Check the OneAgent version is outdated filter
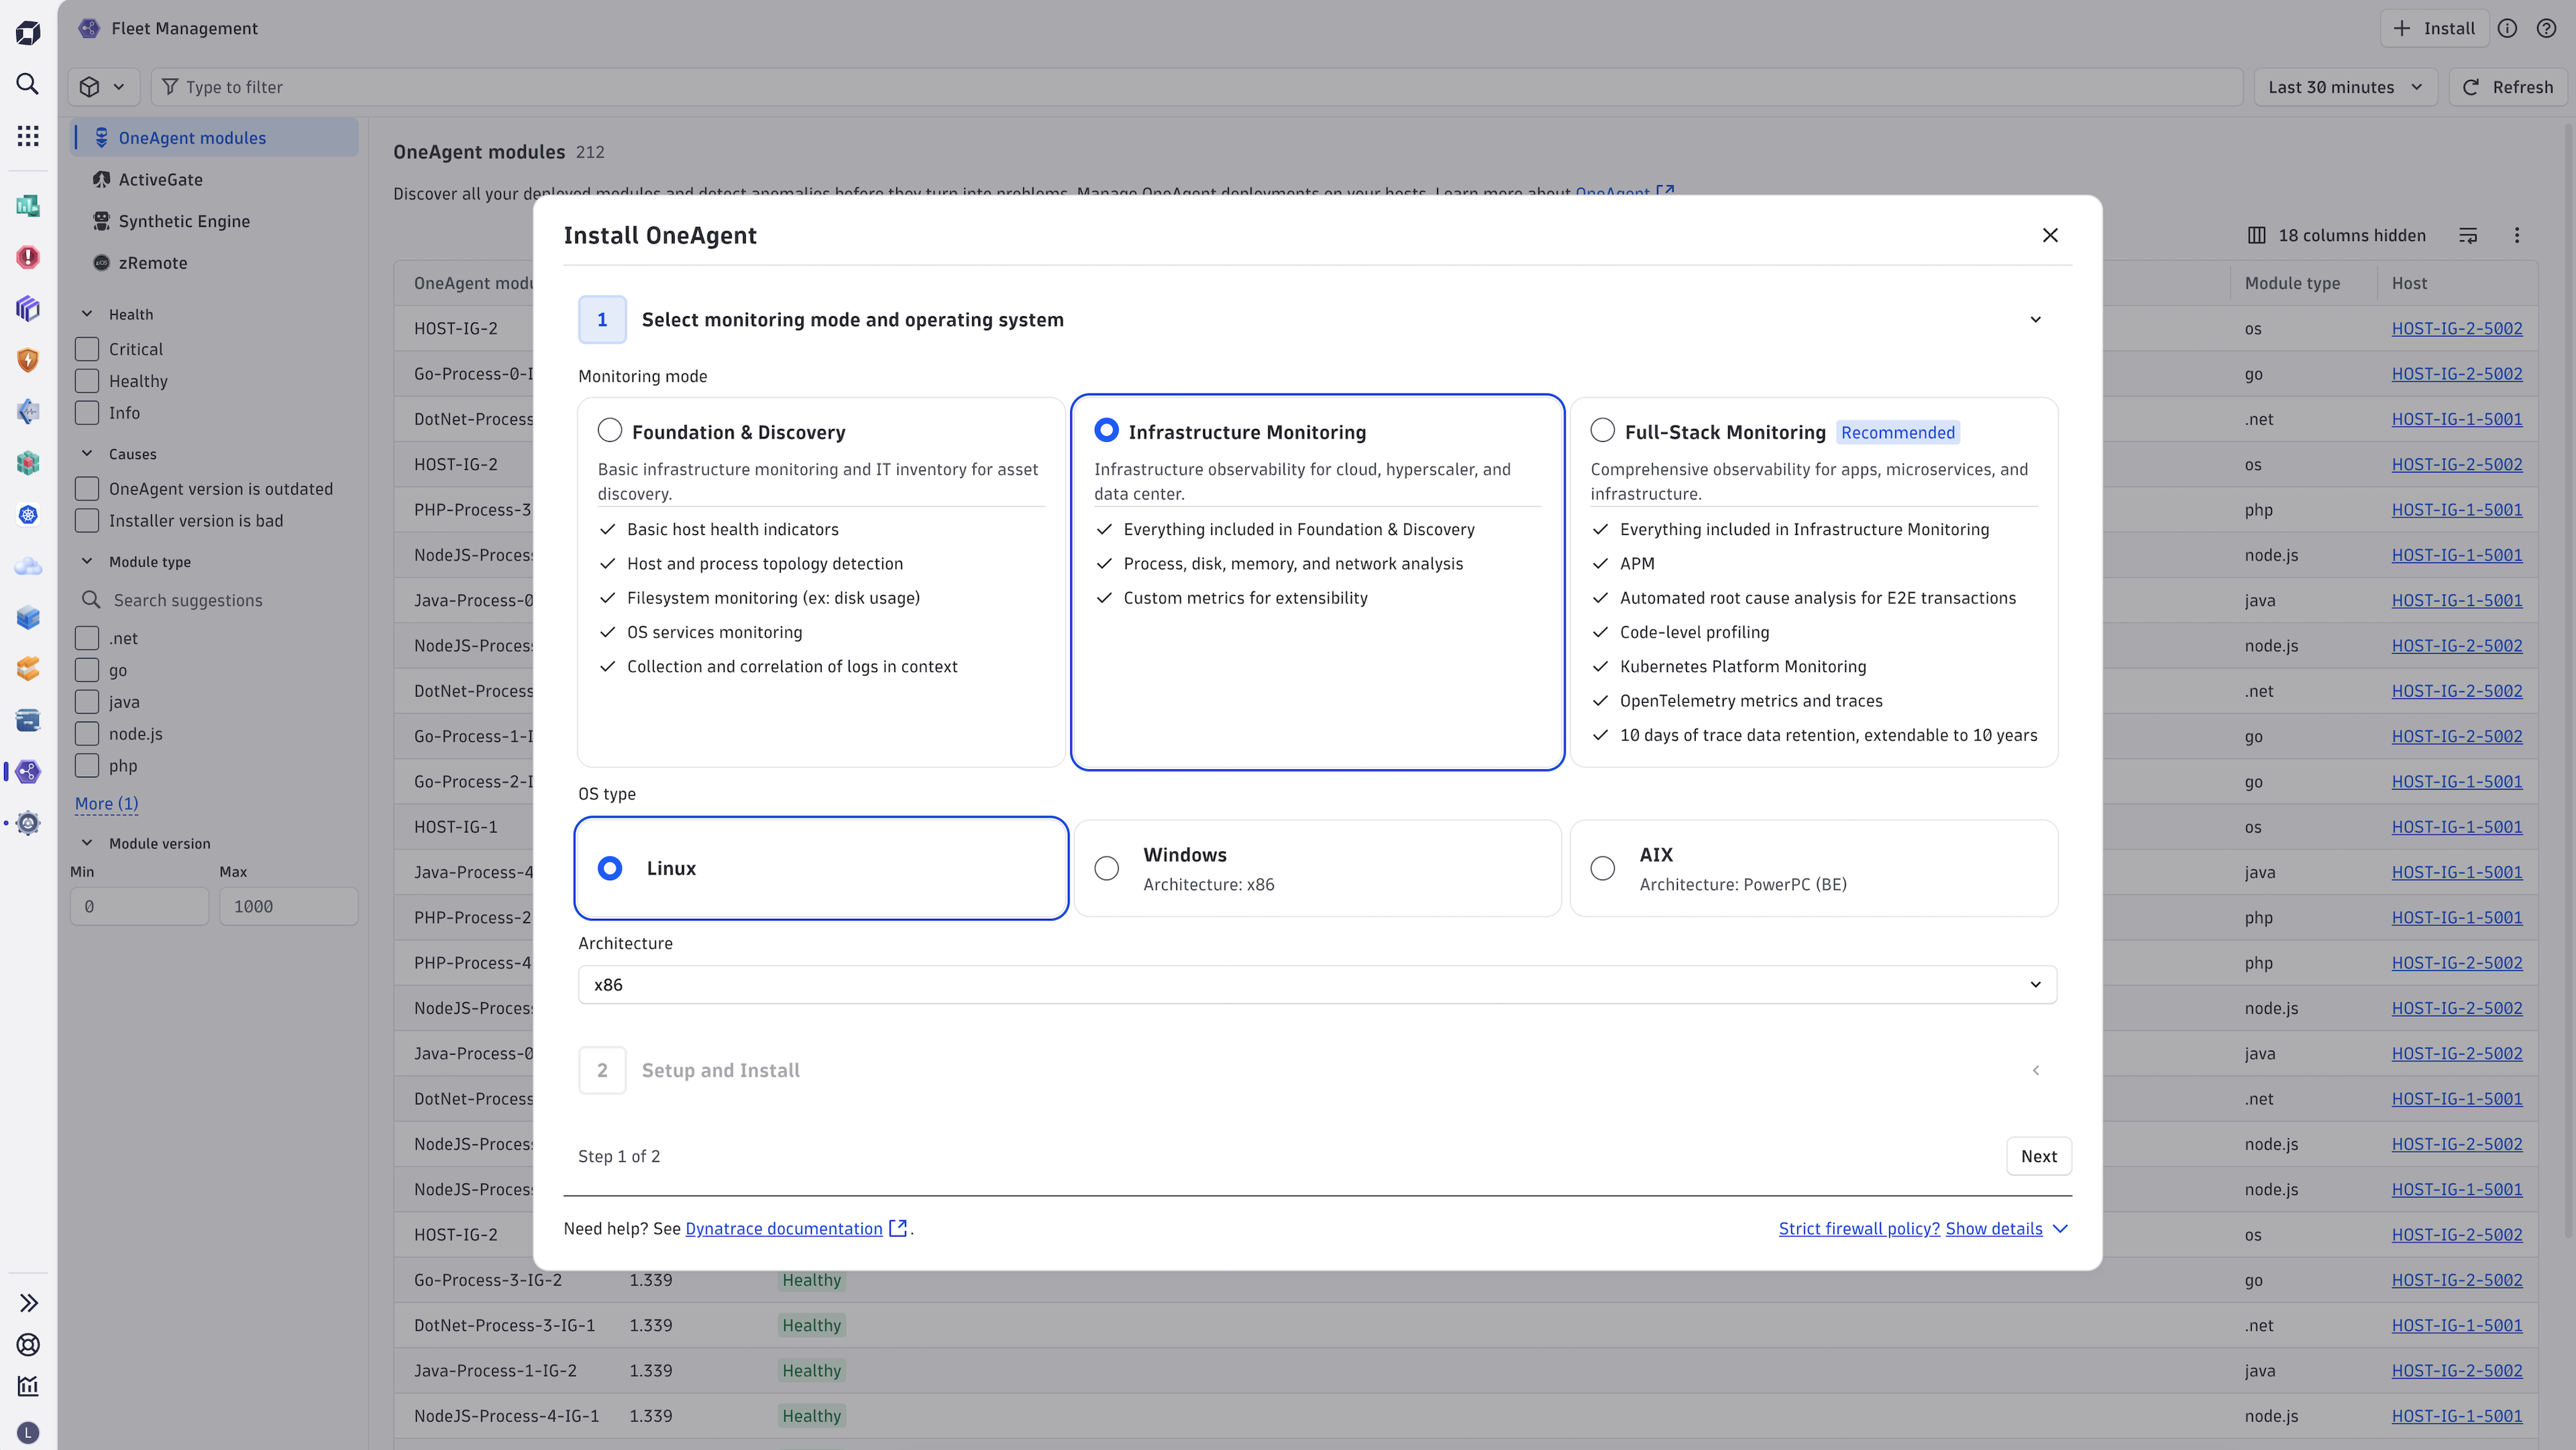The width and height of the screenshot is (2576, 1450). click(x=87, y=489)
